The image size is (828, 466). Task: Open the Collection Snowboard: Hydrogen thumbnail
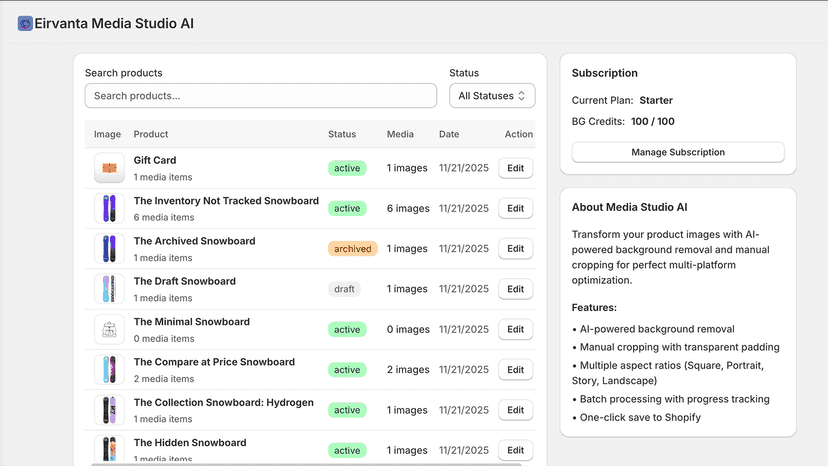click(x=109, y=410)
